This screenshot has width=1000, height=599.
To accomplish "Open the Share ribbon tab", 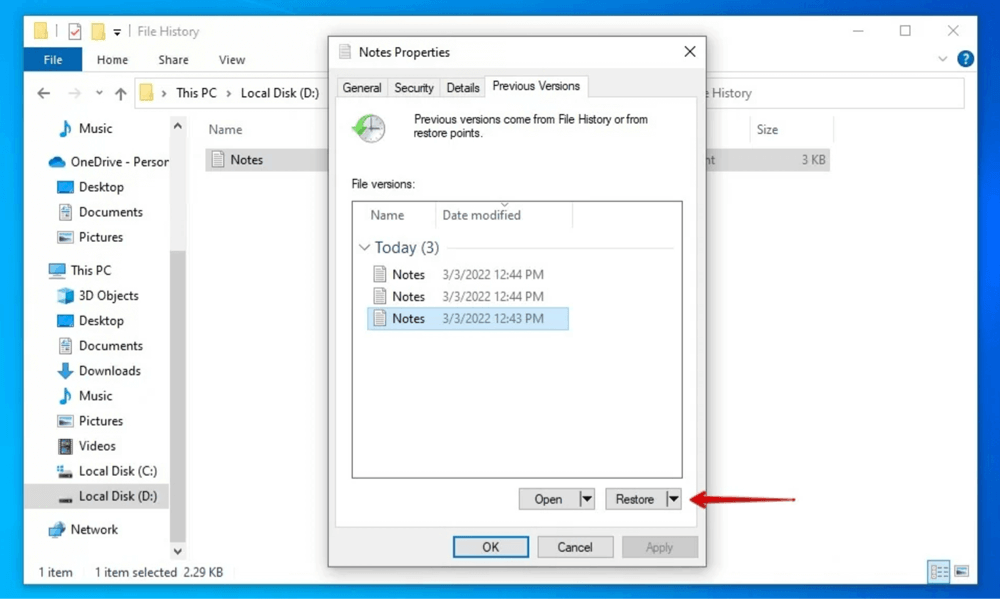I will (x=172, y=59).
